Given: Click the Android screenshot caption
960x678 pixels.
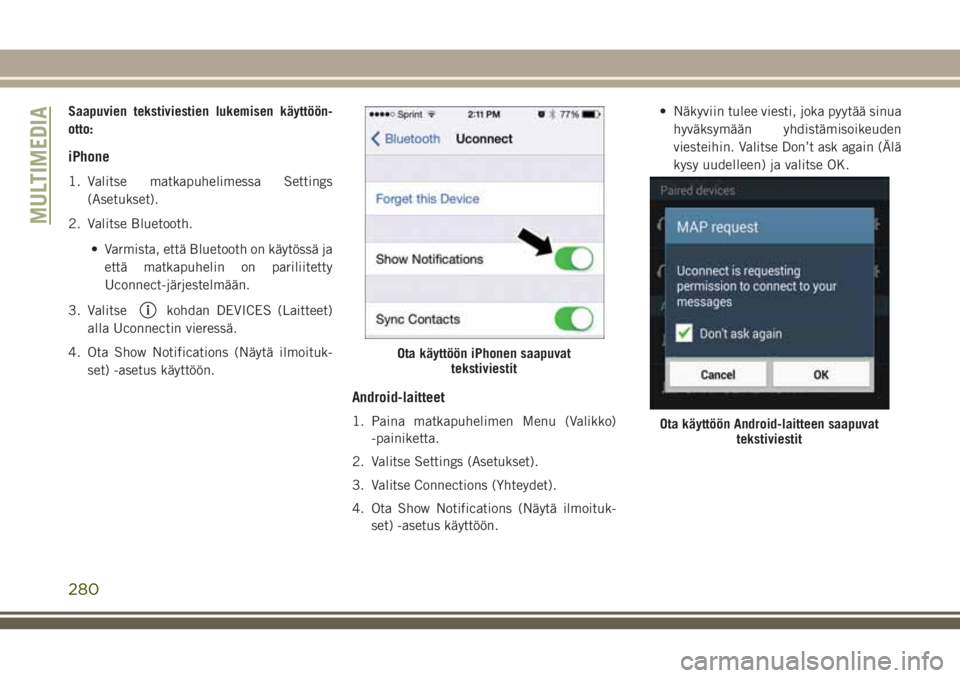Looking at the screenshot, I should [769, 431].
